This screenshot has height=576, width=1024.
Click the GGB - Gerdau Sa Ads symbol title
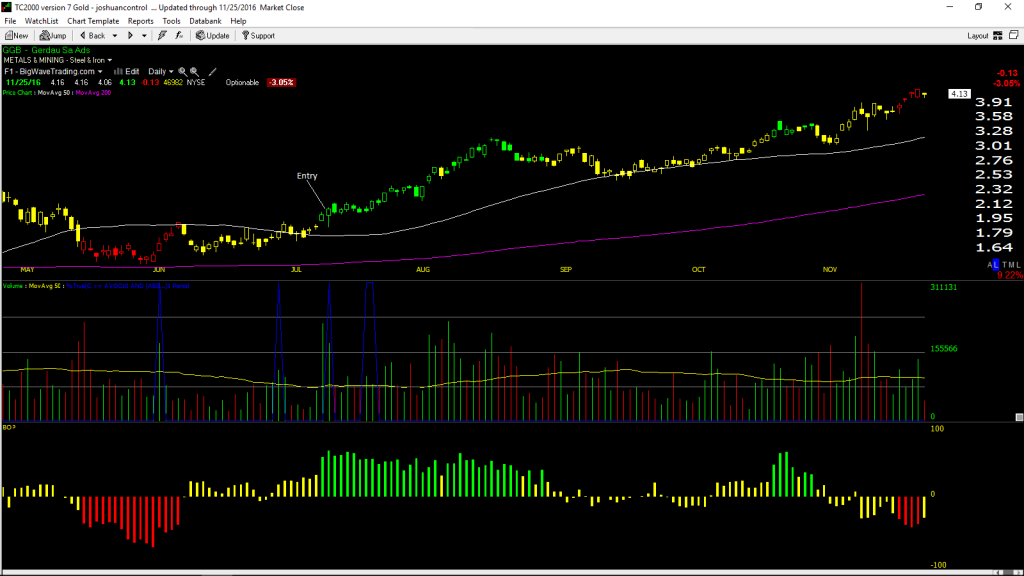click(46, 50)
